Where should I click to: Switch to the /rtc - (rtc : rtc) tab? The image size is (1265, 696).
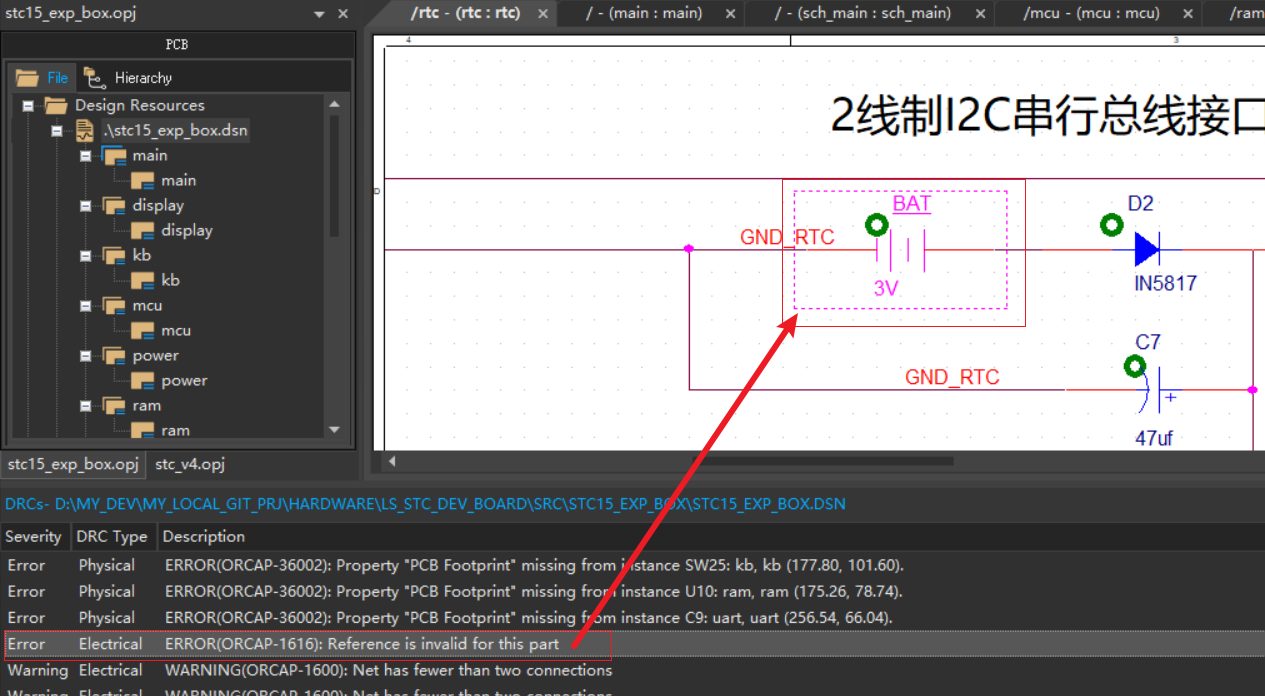coord(466,13)
